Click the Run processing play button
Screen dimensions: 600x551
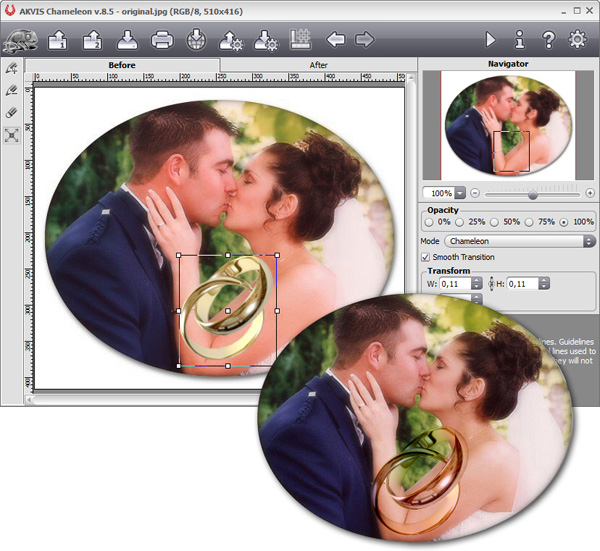click(490, 40)
